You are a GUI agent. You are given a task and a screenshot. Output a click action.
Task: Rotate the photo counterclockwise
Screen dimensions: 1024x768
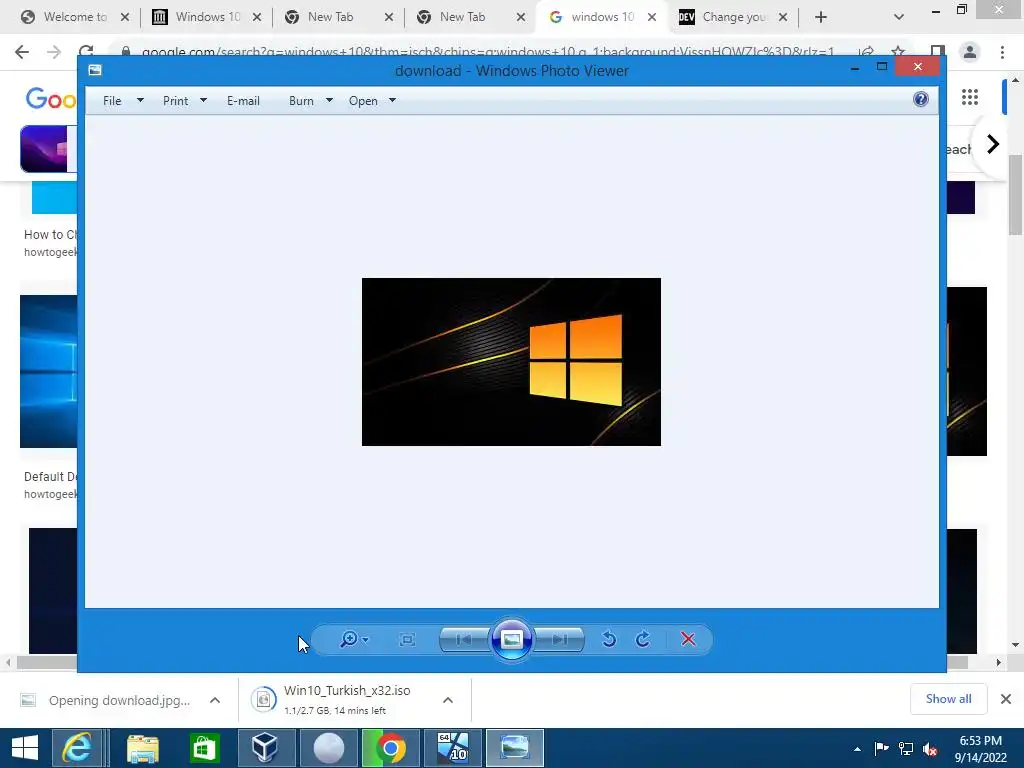609,639
